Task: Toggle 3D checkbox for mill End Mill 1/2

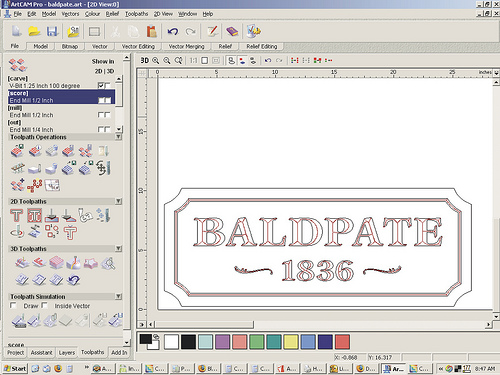Action: [107, 115]
